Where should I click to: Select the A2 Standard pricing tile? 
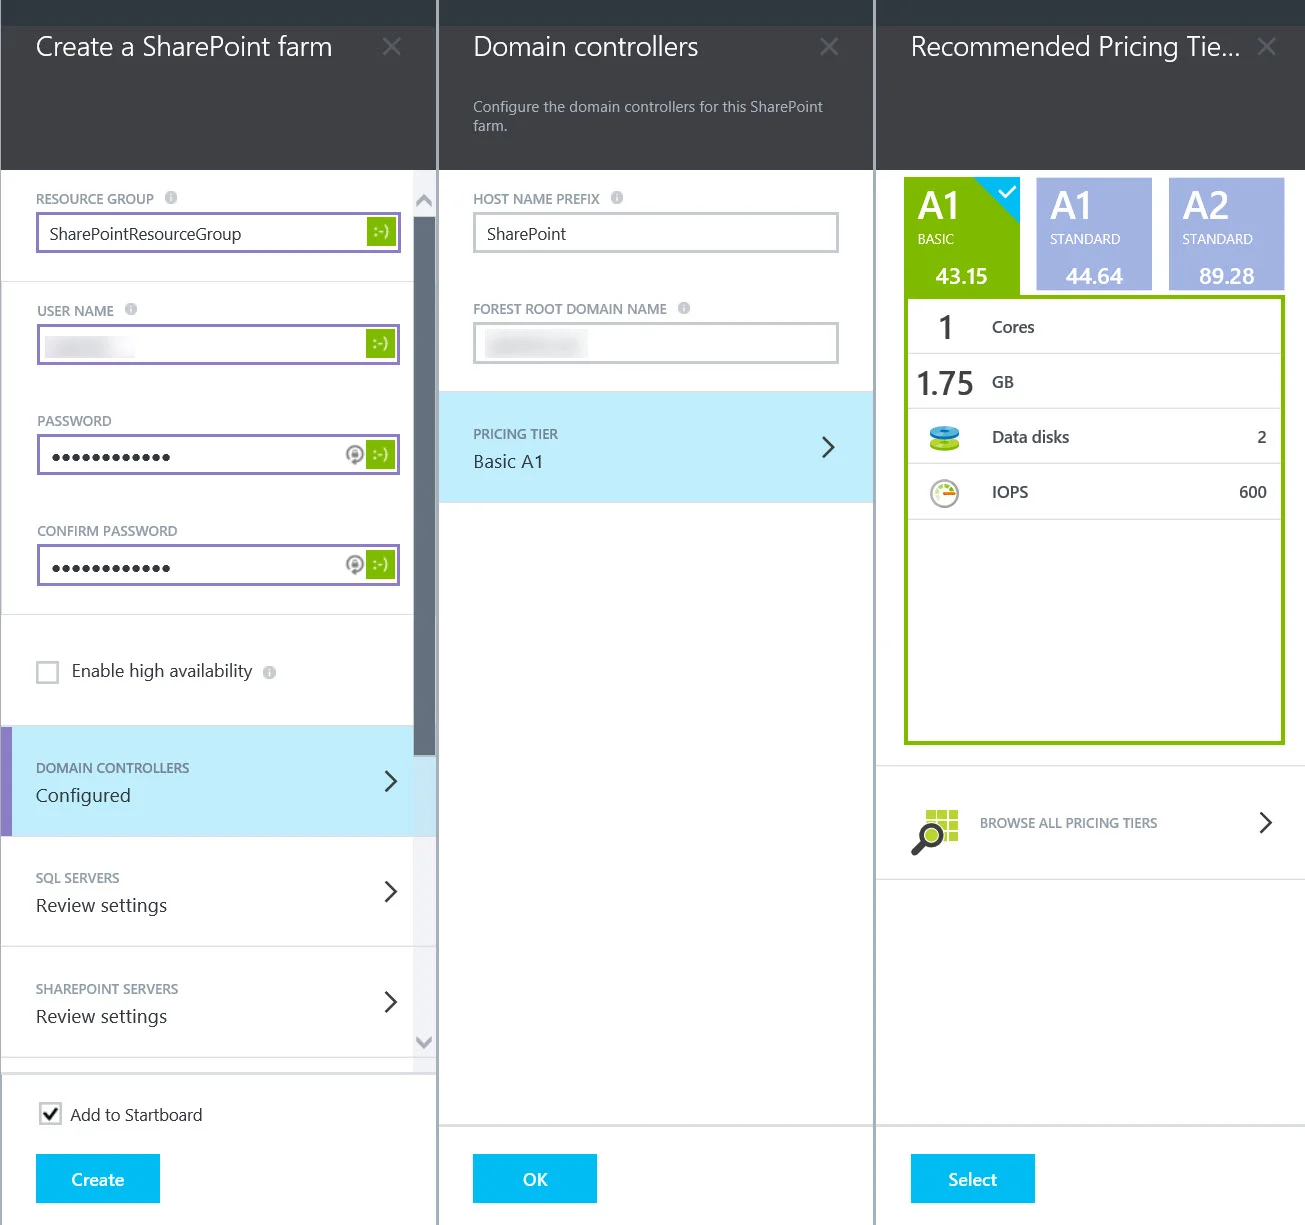(1226, 233)
